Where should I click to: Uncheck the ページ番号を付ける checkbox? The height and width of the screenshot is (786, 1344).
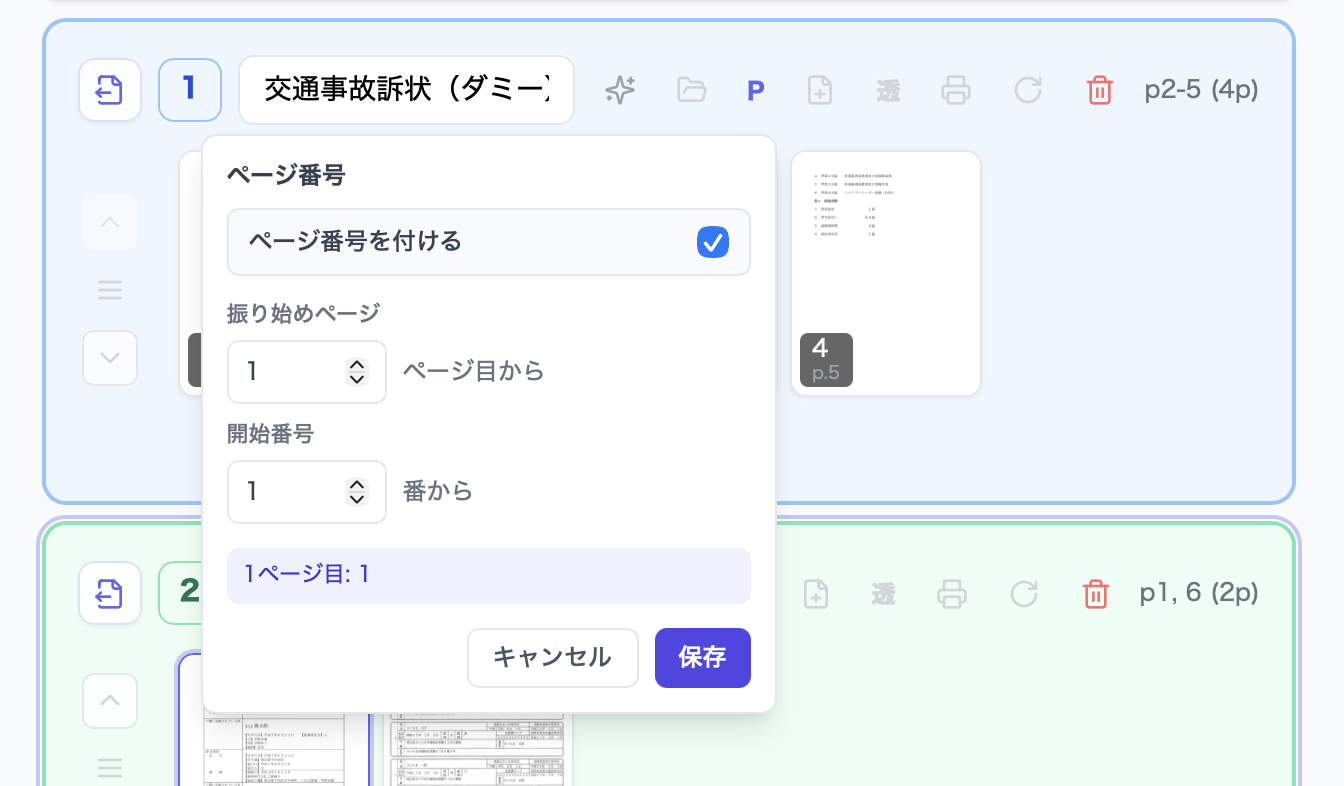pos(713,242)
